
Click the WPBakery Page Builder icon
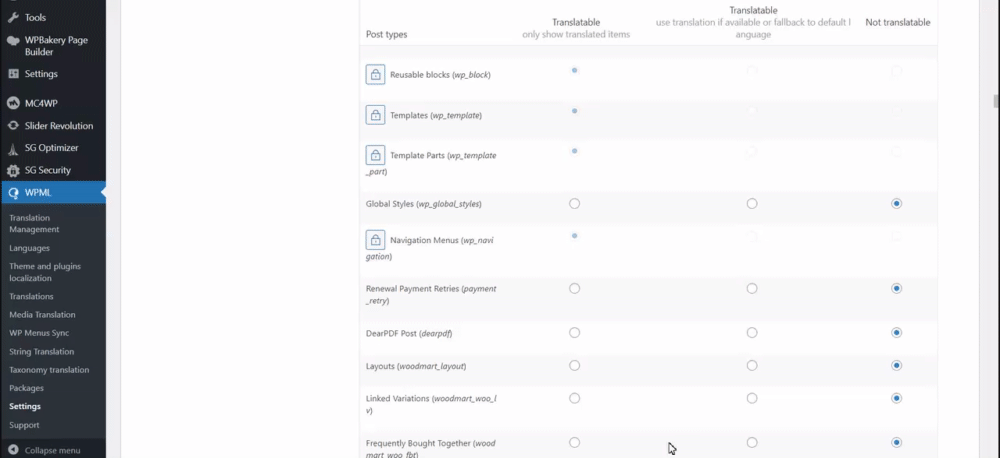point(13,41)
